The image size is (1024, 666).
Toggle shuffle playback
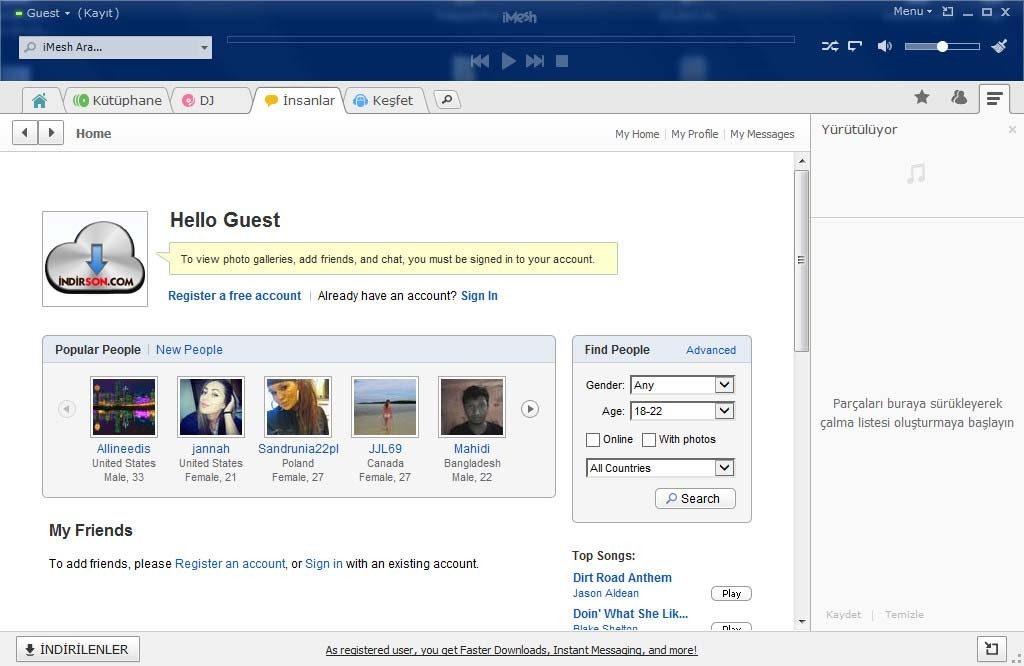(x=830, y=46)
